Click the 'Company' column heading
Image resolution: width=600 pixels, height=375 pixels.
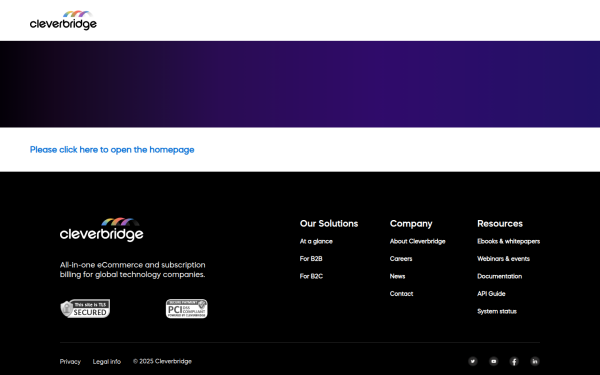coord(411,224)
